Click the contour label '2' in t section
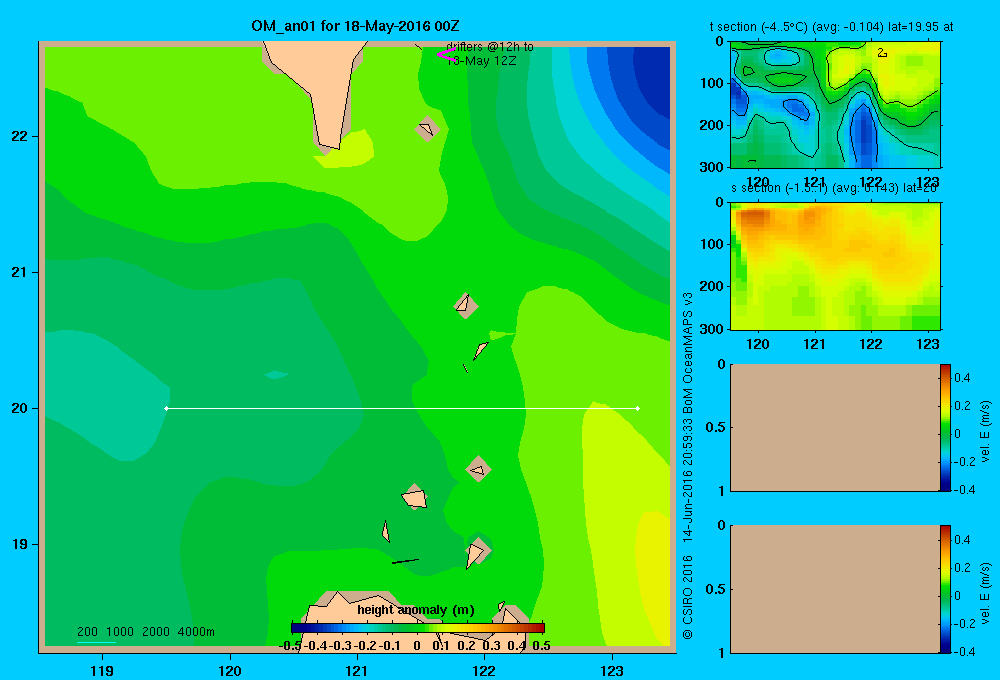Image resolution: width=1000 pixels, height=680 pixels. [881, 53]
